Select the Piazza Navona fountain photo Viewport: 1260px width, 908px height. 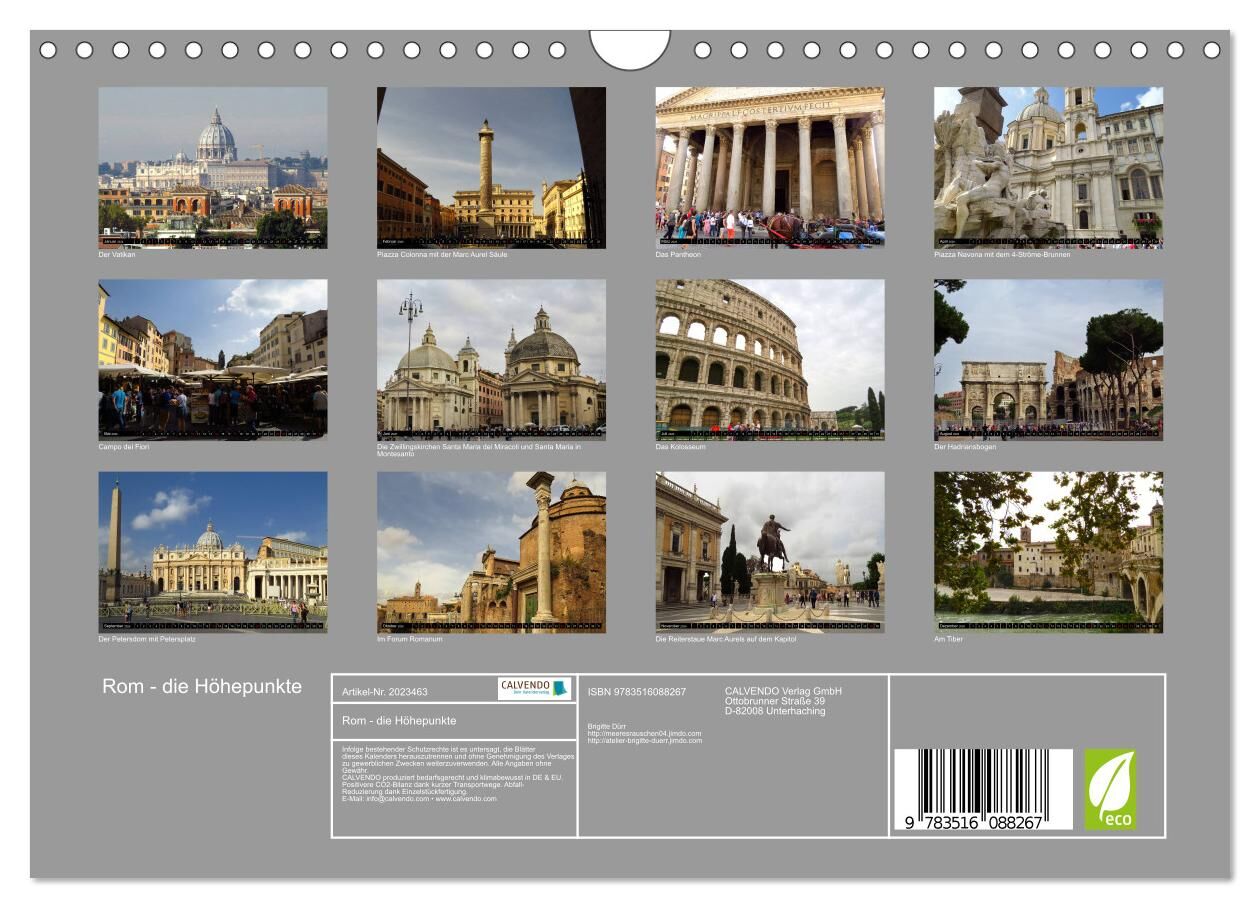point(1048,166)
